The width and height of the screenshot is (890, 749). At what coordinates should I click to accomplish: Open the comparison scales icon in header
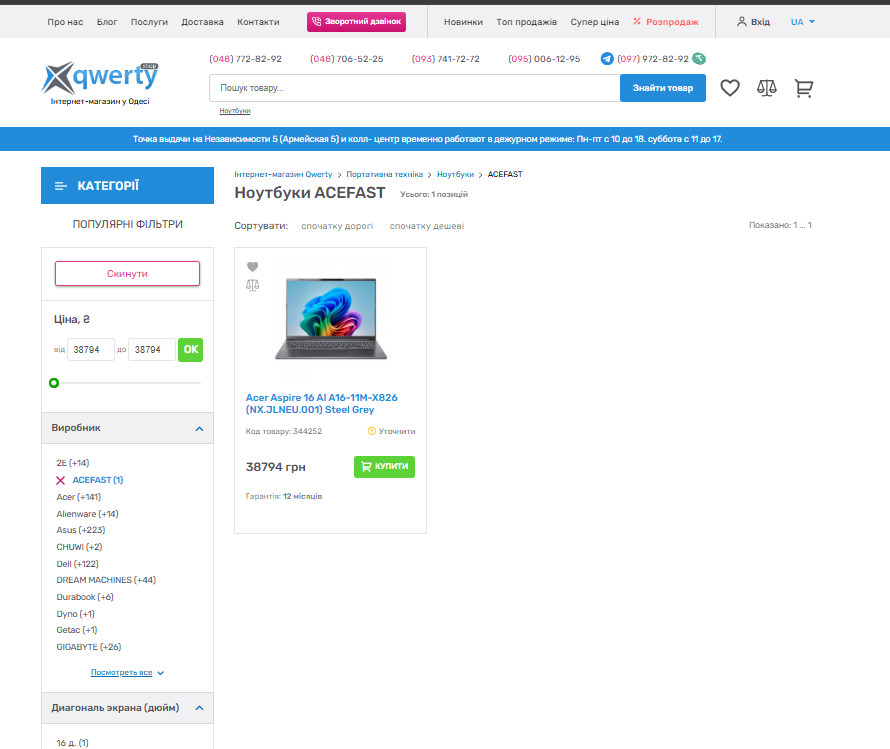[x=766, y=88]
